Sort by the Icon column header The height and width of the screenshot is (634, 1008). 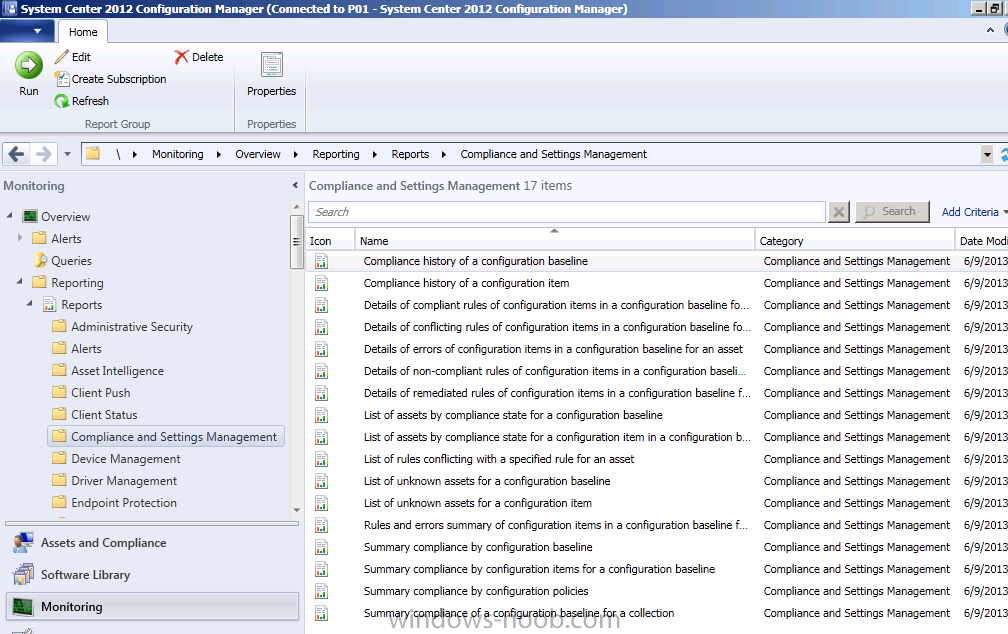point(330,240)
